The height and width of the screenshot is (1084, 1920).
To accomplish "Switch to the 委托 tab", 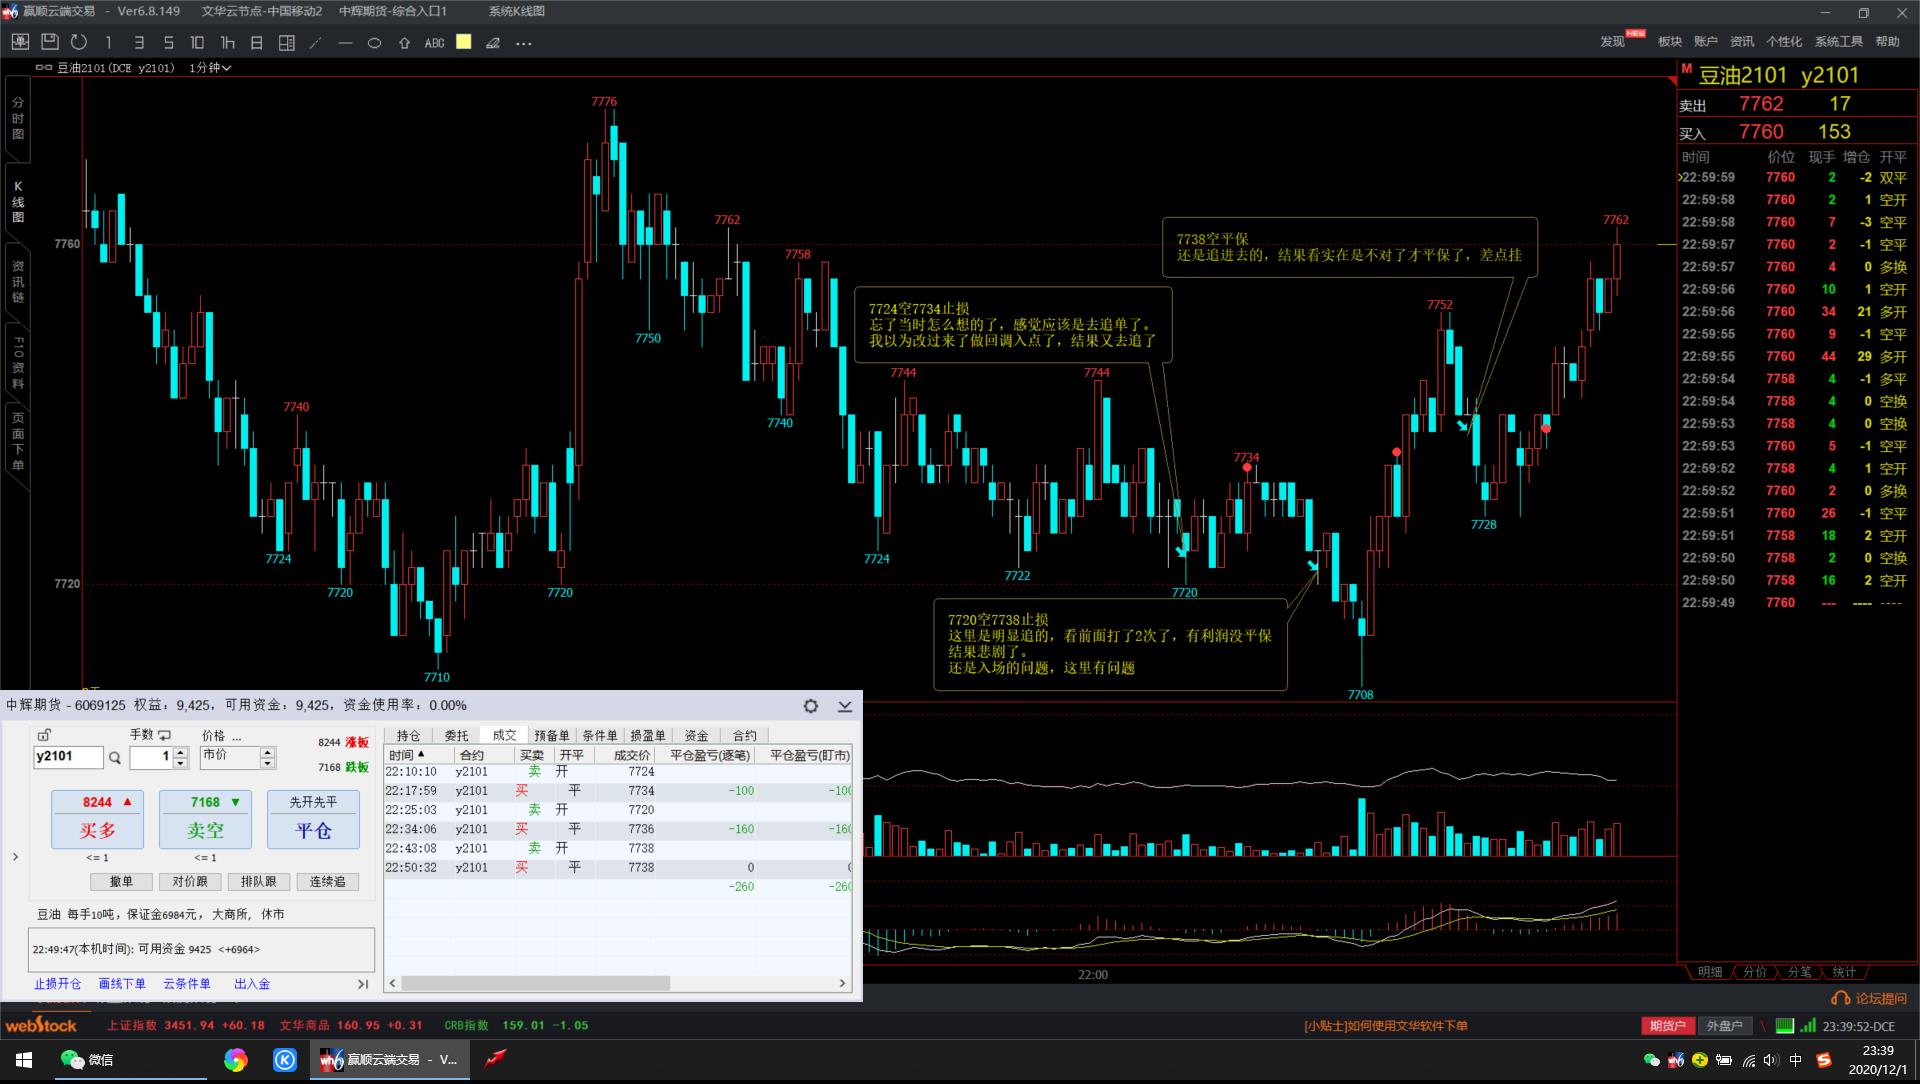I will pos(456,735).
